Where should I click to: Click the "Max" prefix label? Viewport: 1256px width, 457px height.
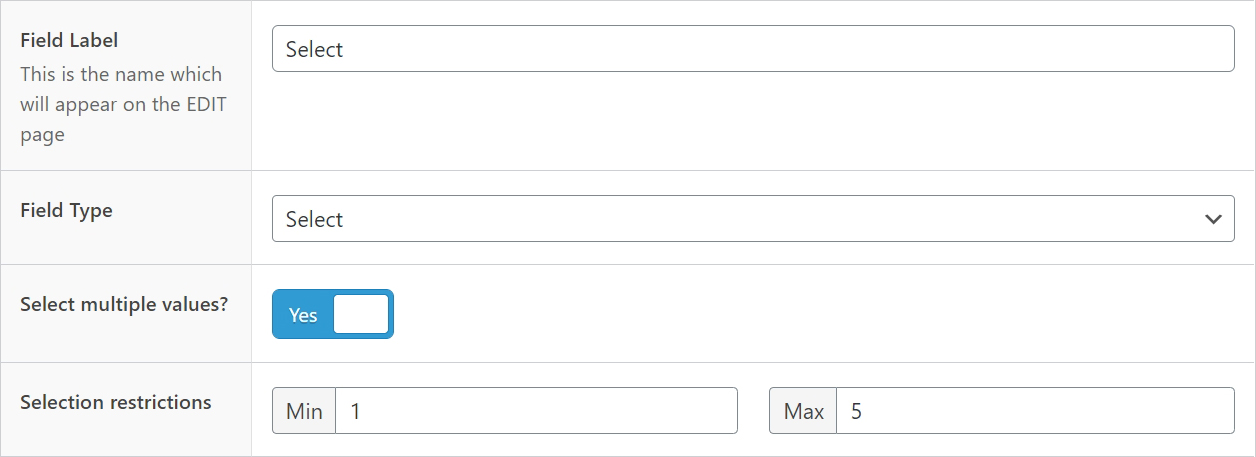coord(803,411)
